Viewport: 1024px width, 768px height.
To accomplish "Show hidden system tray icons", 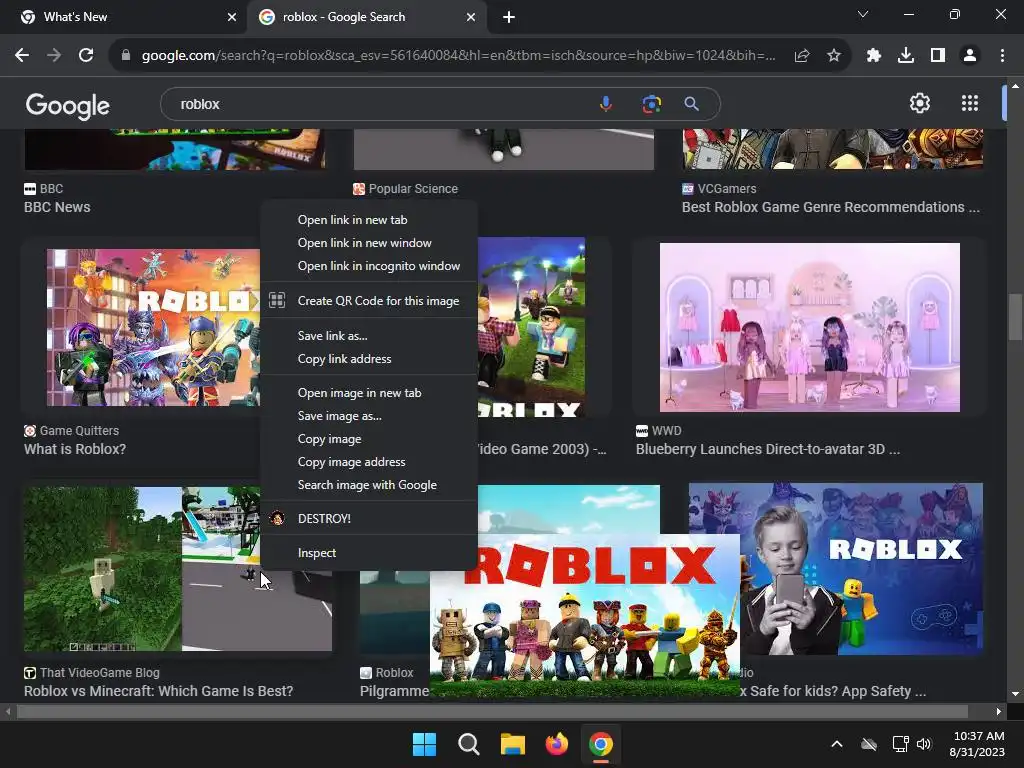I will 837,744.
